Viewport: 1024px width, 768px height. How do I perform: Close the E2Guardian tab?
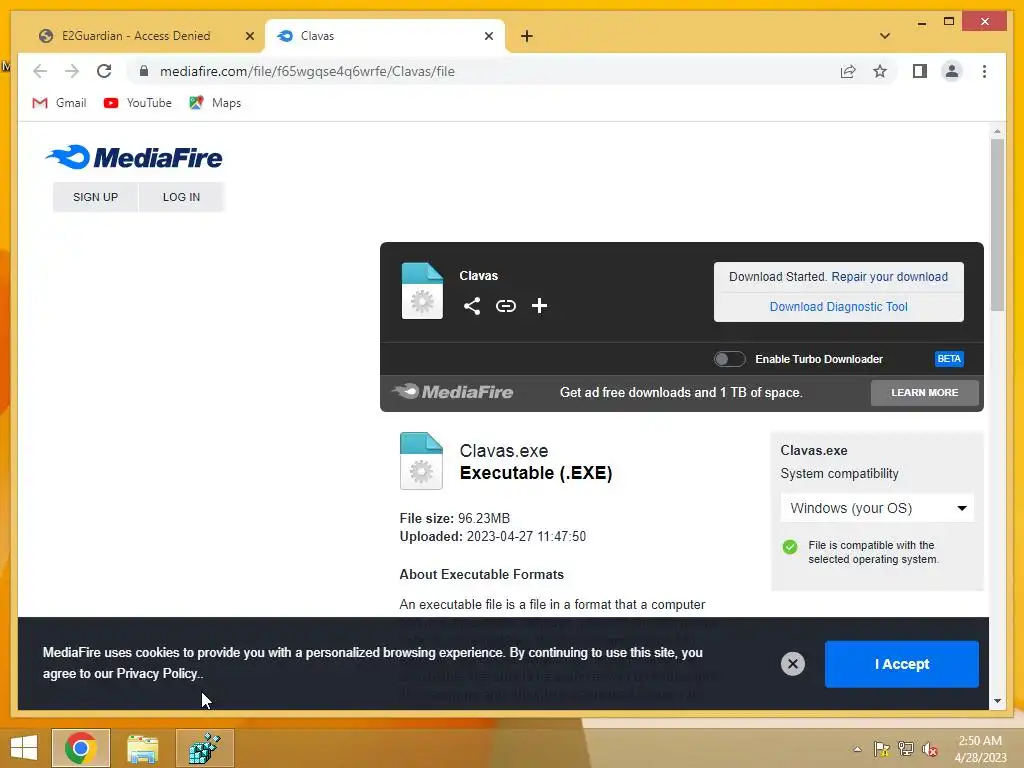pos(249,36)
